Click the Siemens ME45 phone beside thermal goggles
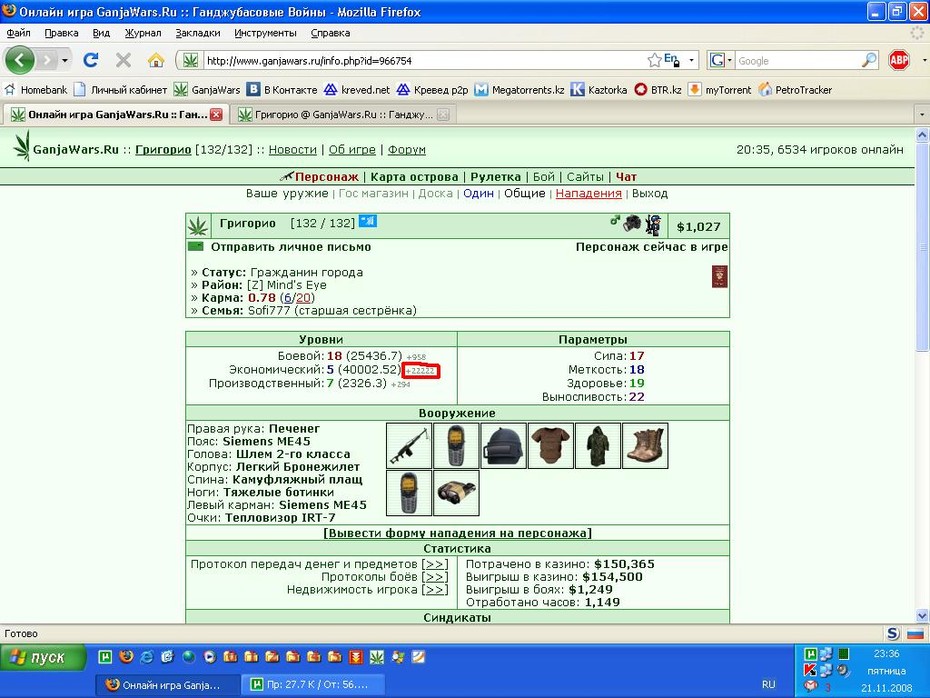The height and width of the screenshot is (698, 930). 409,493
